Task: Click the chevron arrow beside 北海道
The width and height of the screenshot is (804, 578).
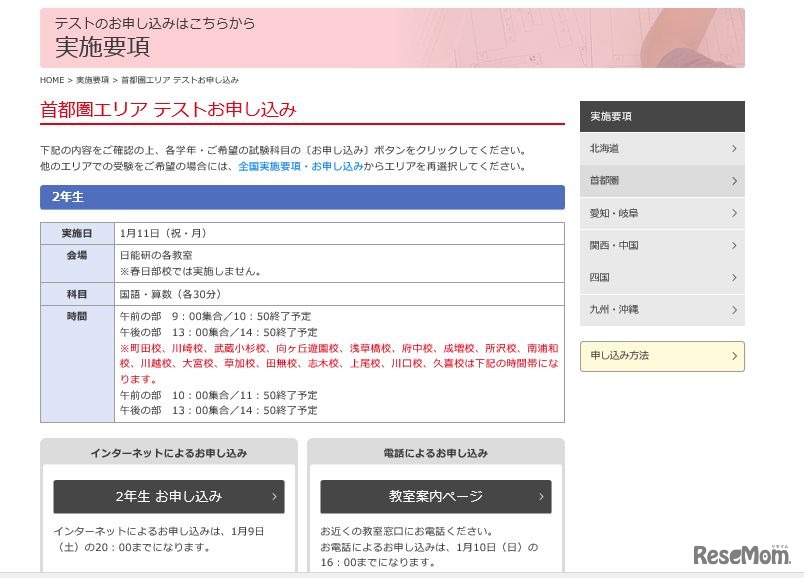Action: 733,149
